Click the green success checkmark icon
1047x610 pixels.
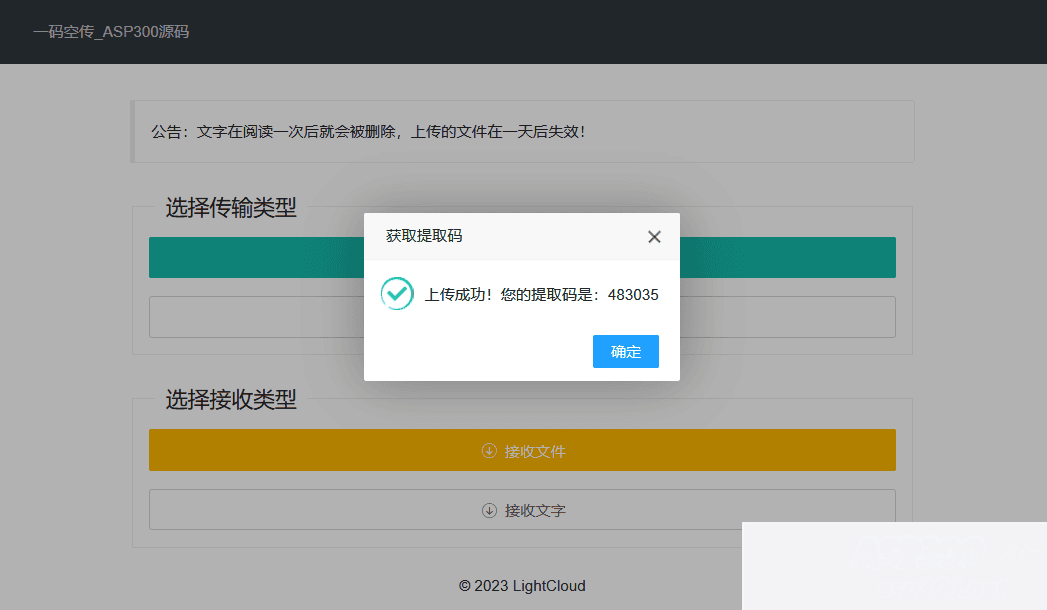[397, 294]
